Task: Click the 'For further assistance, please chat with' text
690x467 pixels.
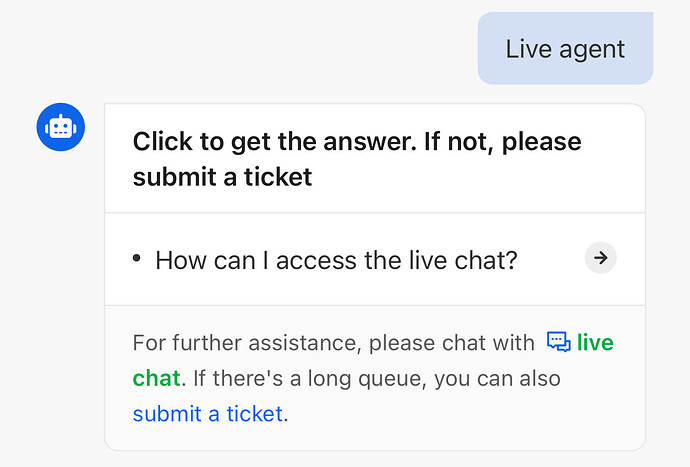Action: click(x=334, y=343)
